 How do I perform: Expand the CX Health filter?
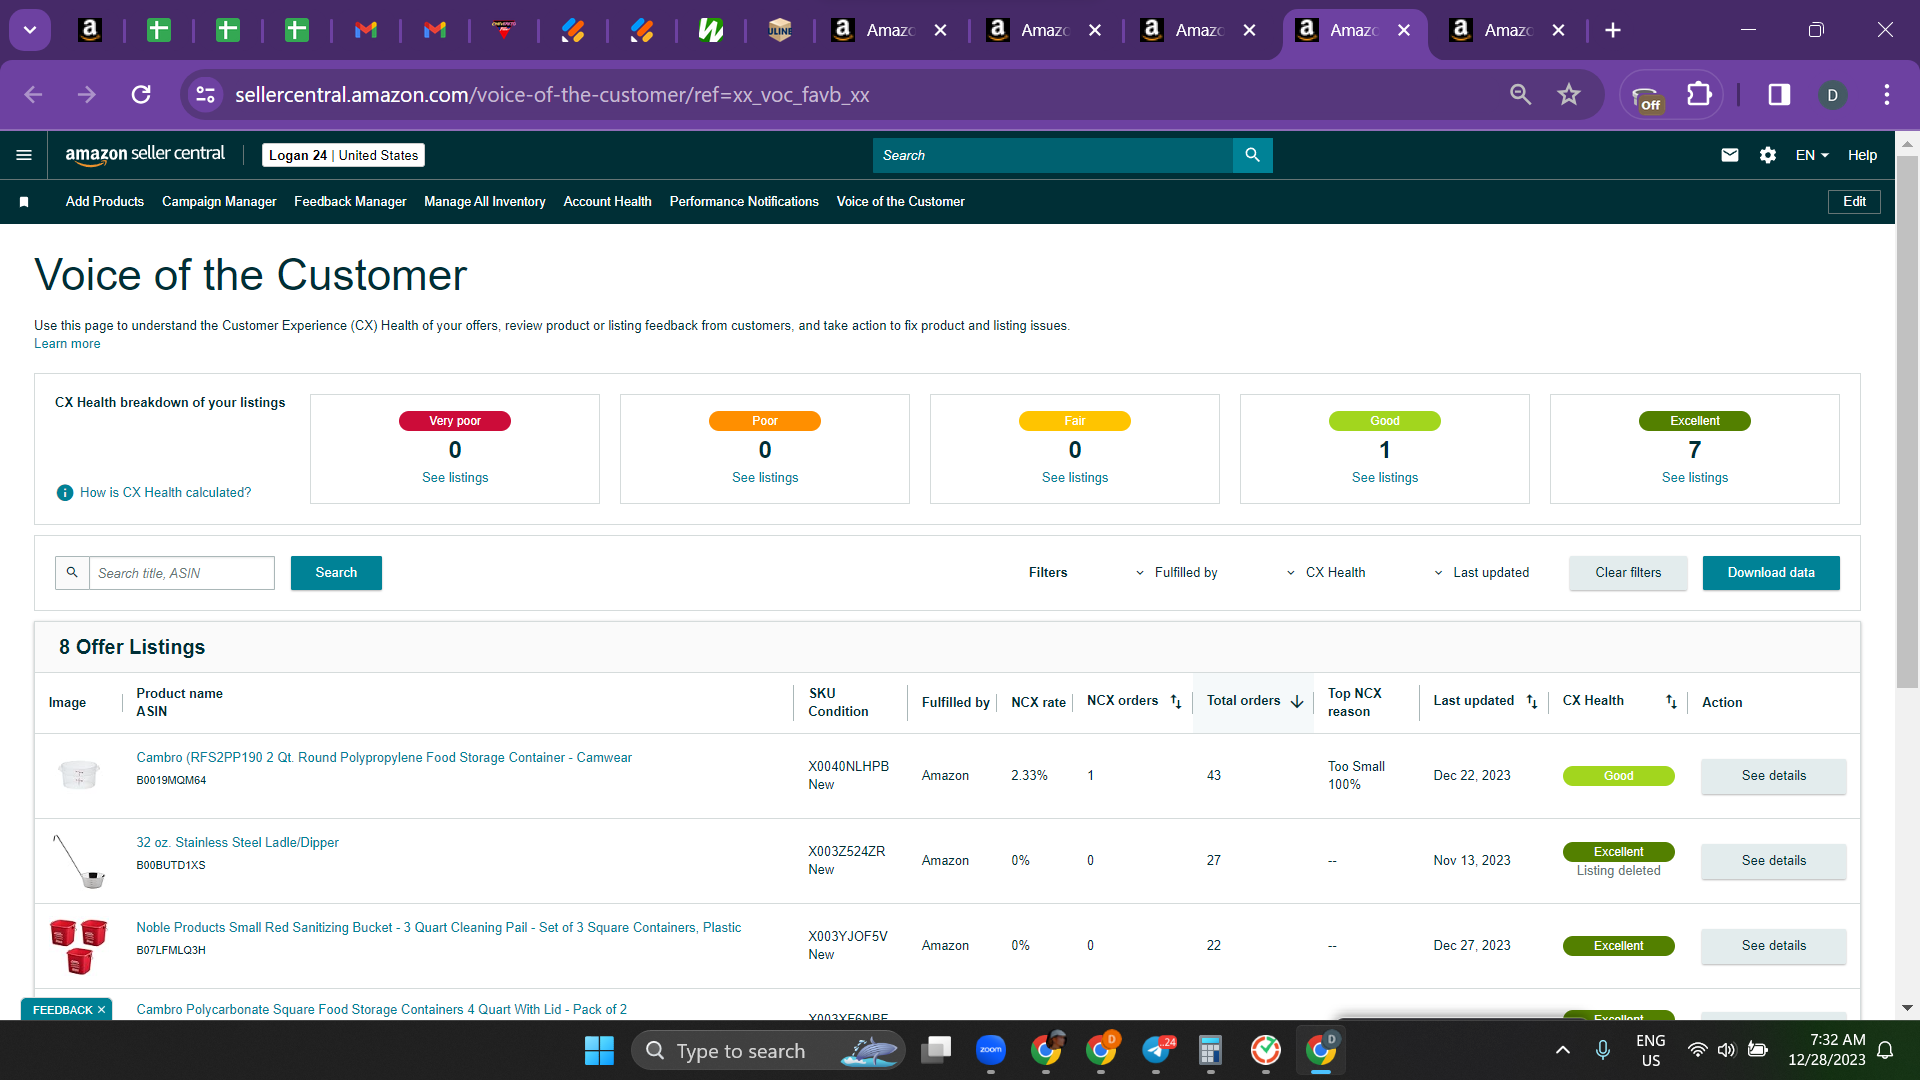(x=1325, y=573)
